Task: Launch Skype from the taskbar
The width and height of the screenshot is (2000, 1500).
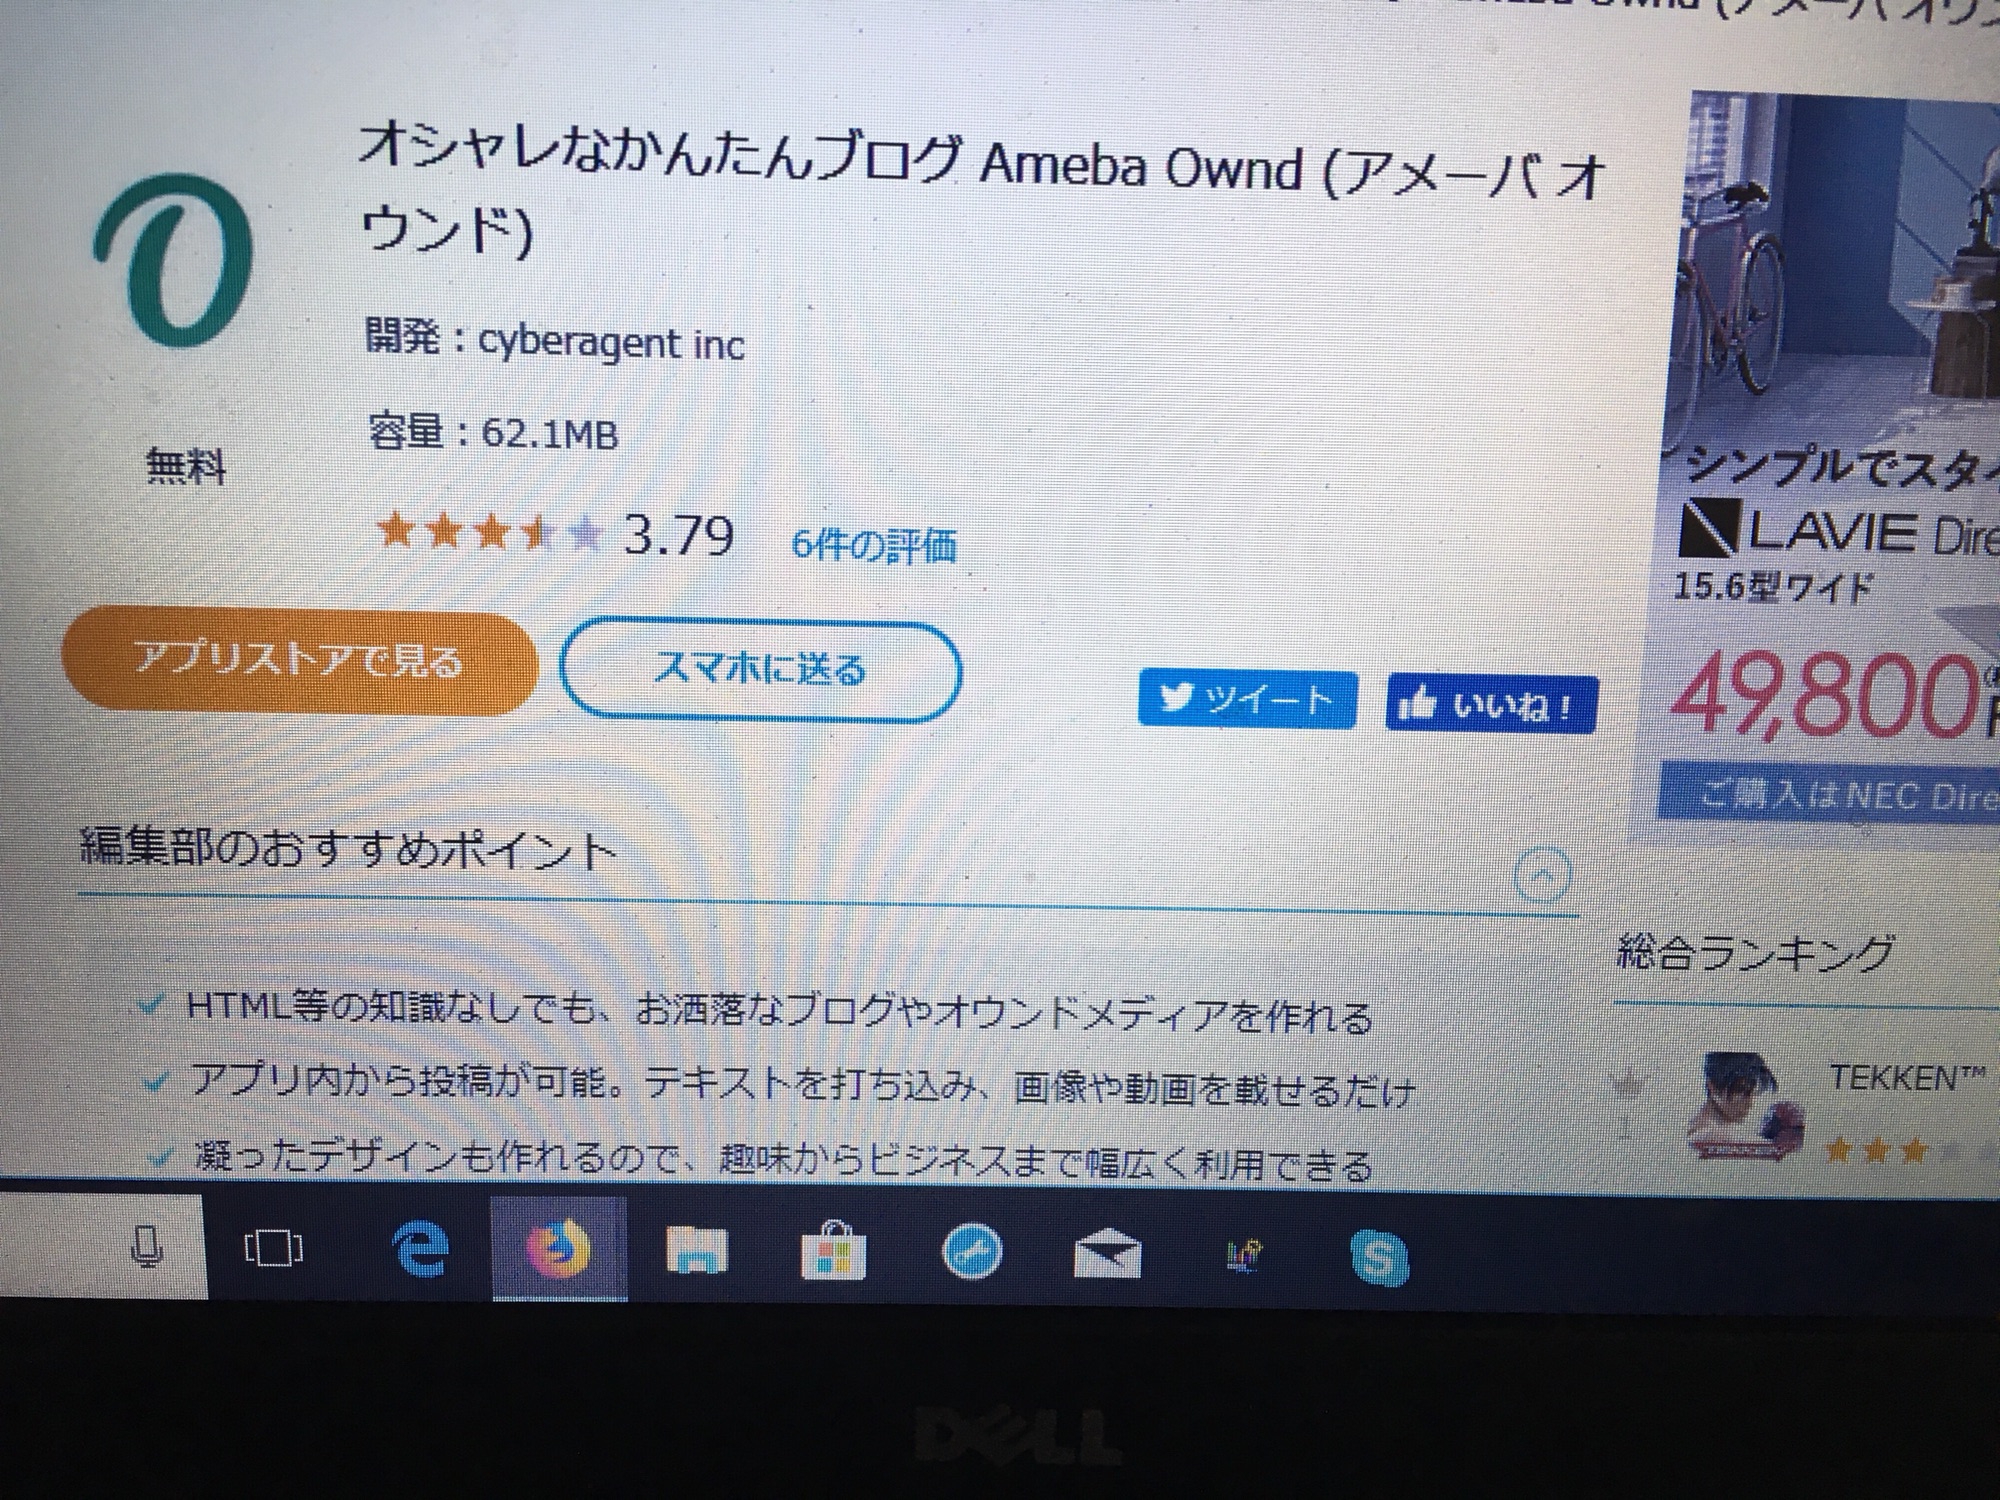Action: (x=1380, y=1256)
